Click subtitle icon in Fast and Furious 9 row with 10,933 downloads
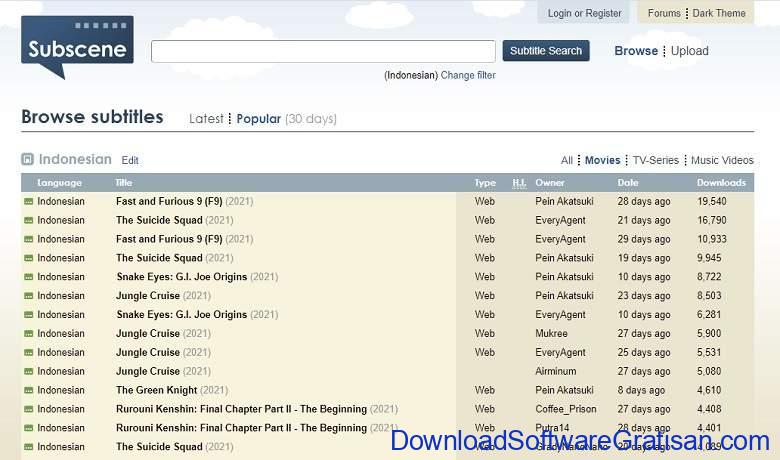The height and width of the screenshot is (460, 780). tap(28, 239)
